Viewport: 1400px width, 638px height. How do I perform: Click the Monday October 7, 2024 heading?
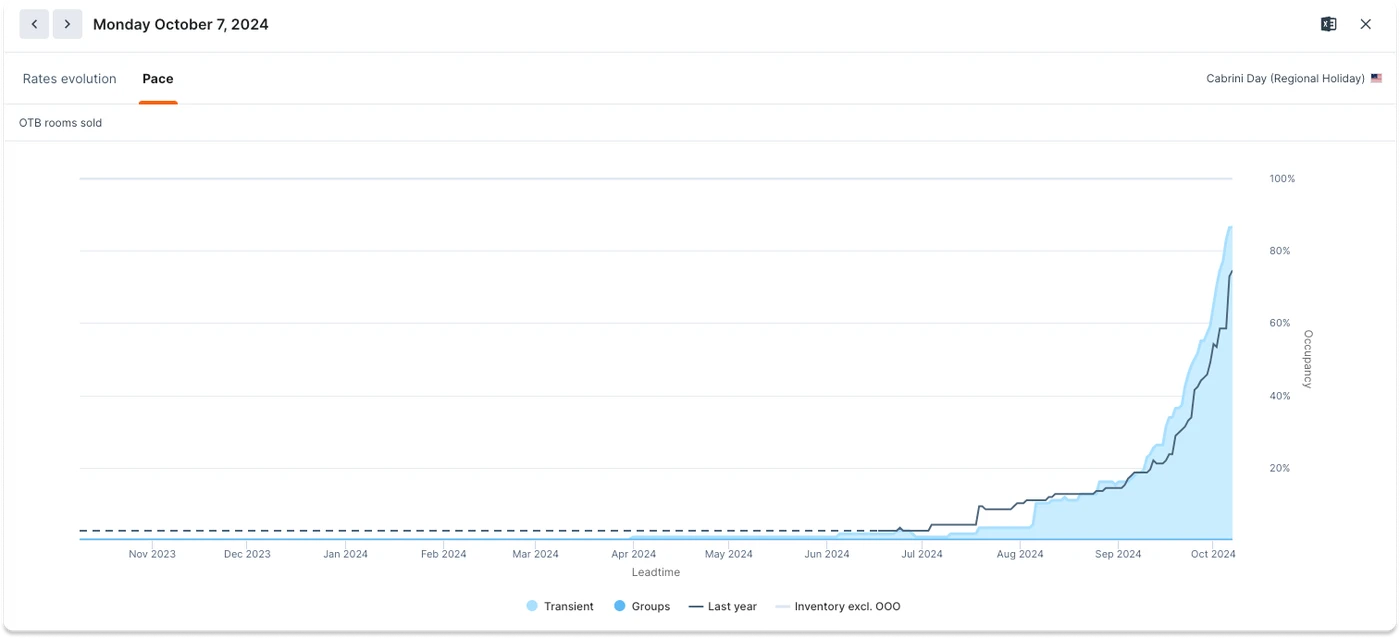pos(181,24)
